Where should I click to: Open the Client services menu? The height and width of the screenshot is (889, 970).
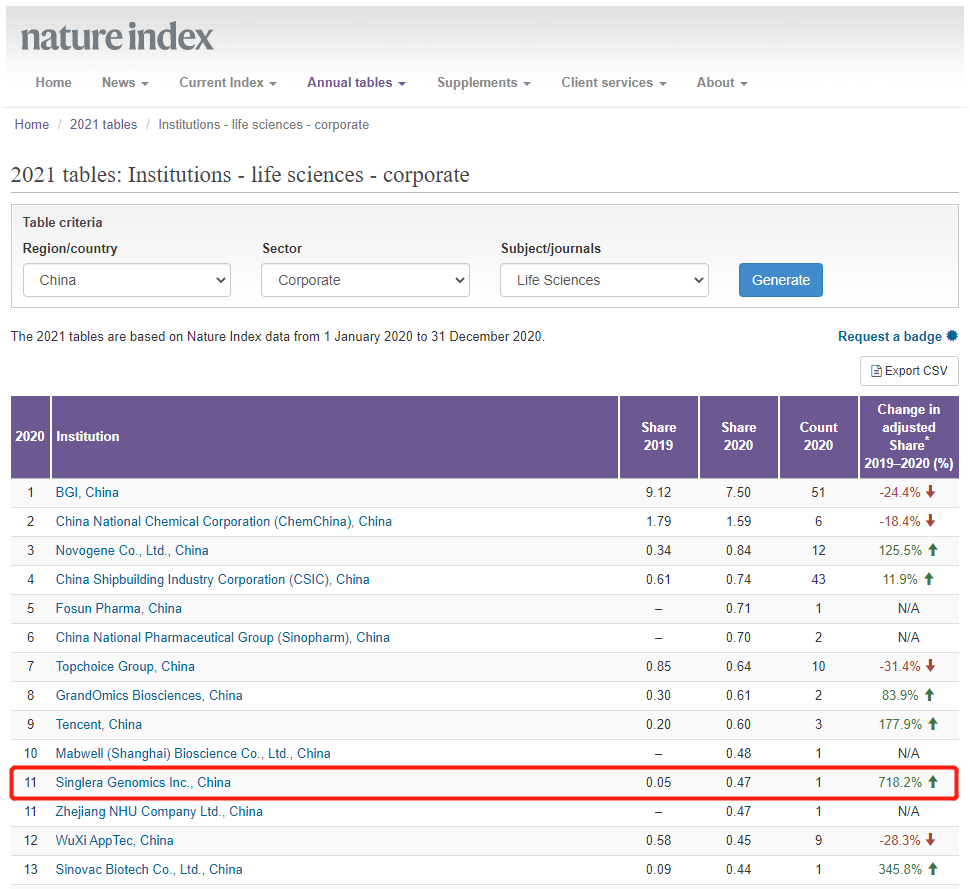tap(613, 83)
